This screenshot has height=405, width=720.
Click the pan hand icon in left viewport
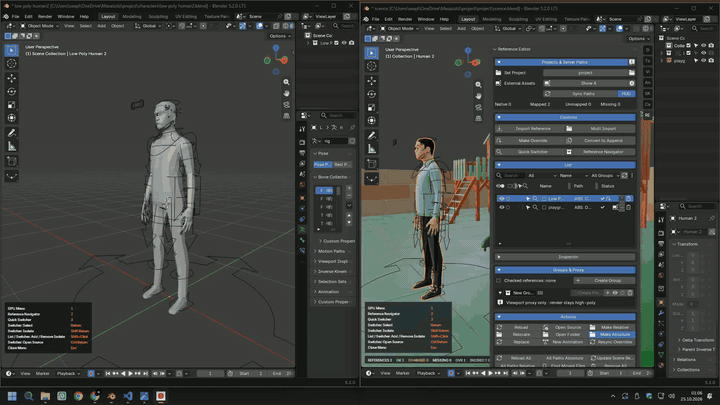click(287, 93)
